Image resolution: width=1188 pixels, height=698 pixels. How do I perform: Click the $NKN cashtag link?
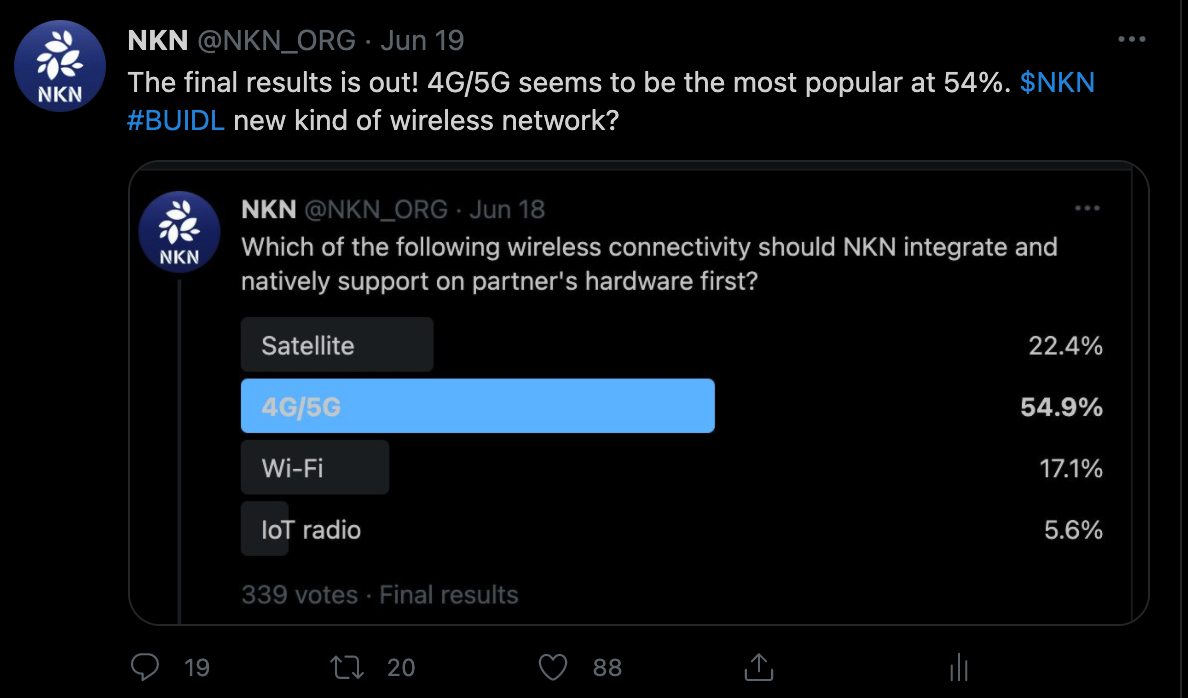click(x=1057, y=82)
